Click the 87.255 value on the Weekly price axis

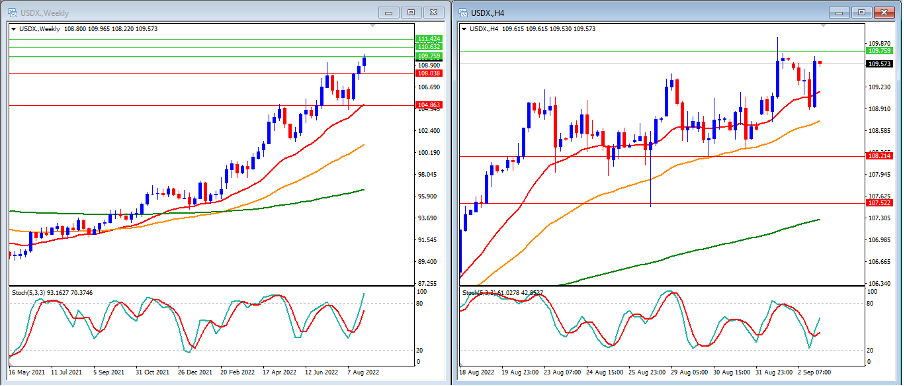428,283
